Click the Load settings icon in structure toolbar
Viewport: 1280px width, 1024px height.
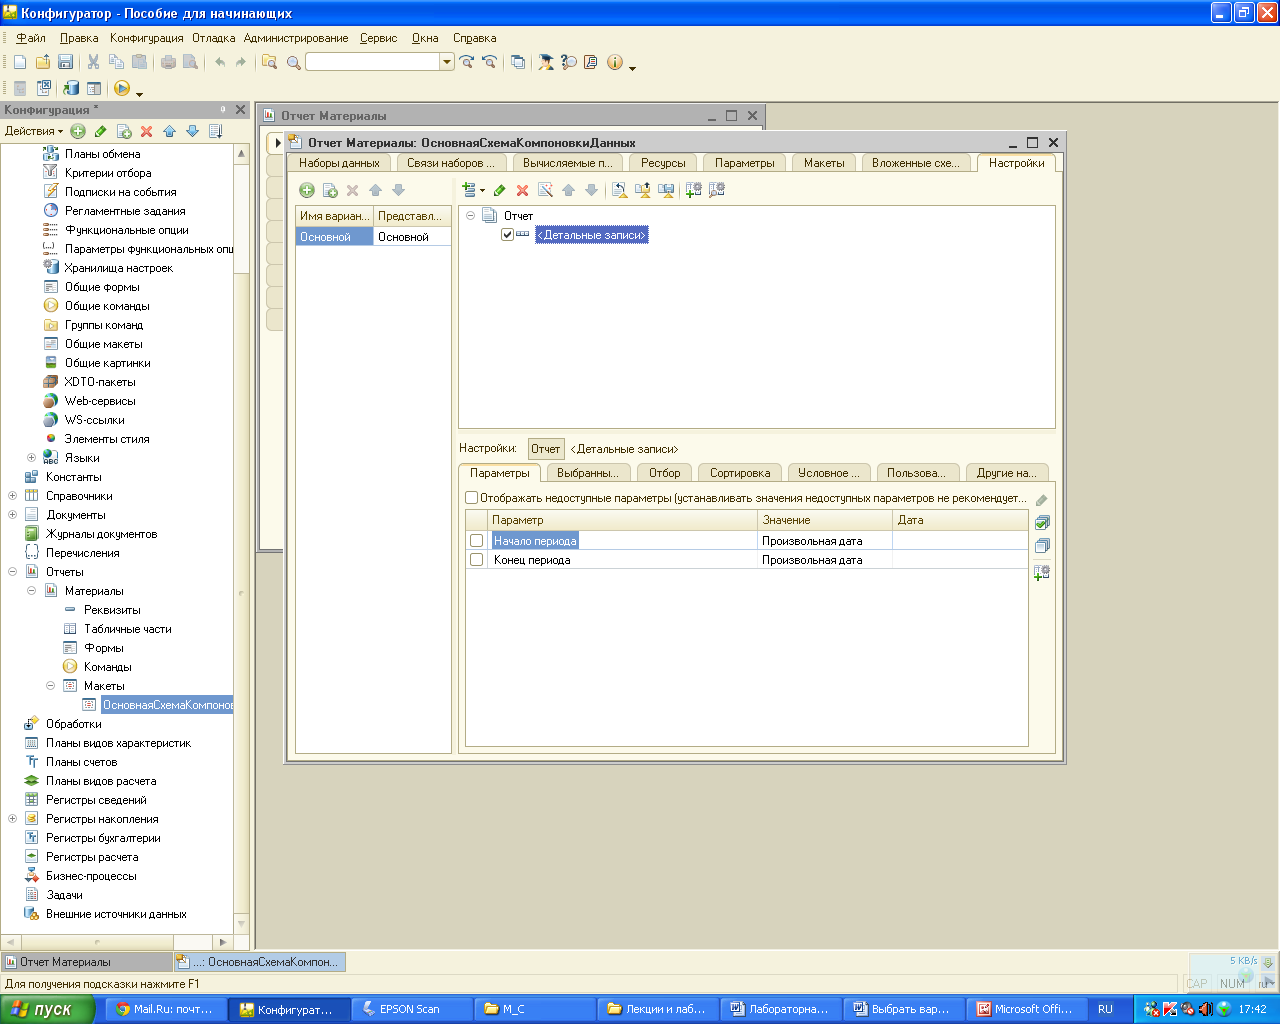pos(643,190)
